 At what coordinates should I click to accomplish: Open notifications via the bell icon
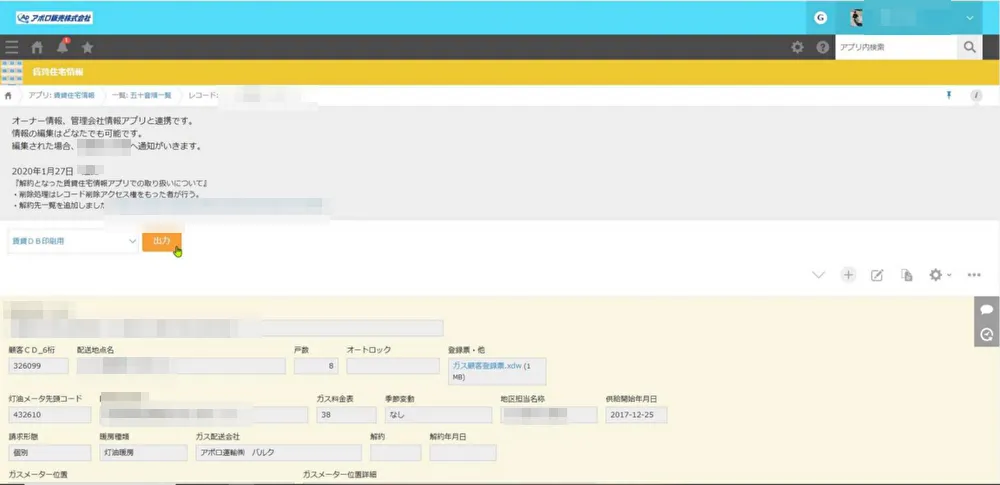click(x=63, y=47)
